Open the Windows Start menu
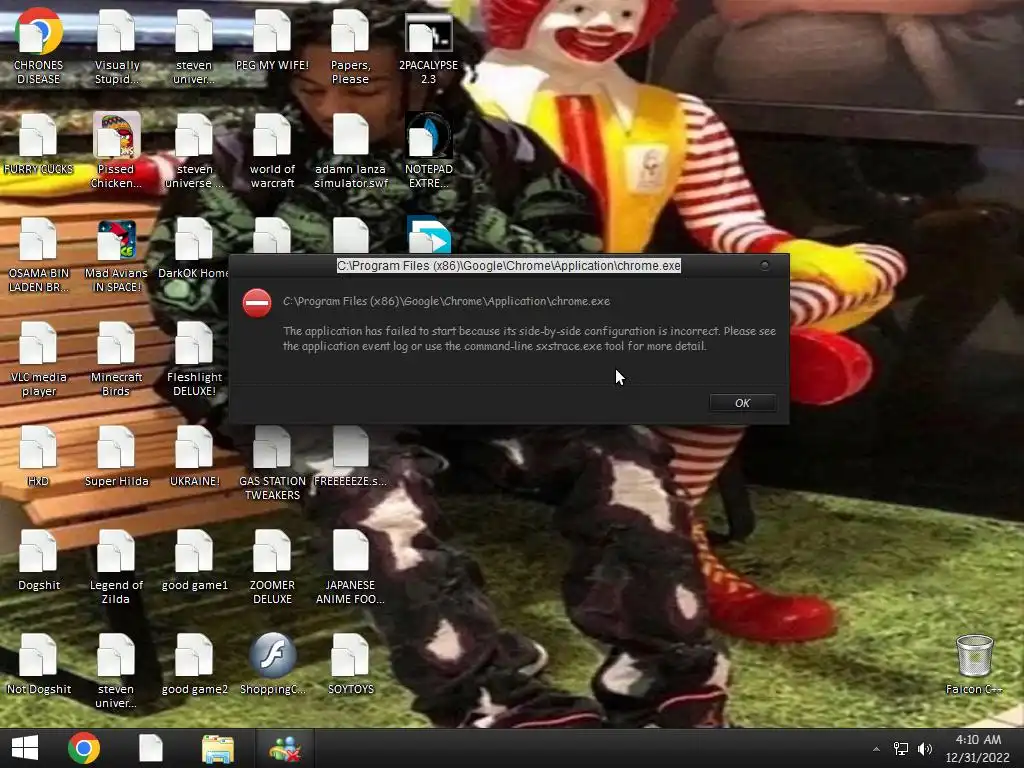Image resolution: width=1024 pixels, height=768 pixels. (25, 748)
